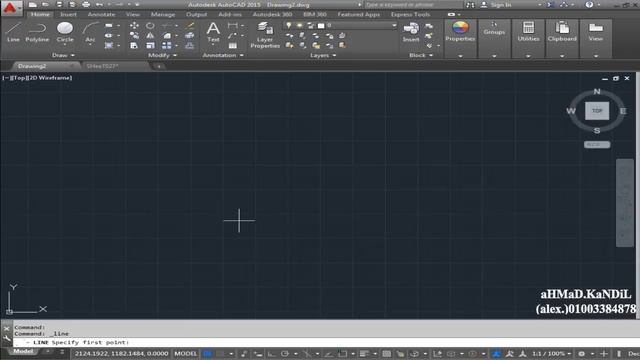Select the Arc tool
The height and width of the screenshot is (360, 640).
tap(90, 33)
